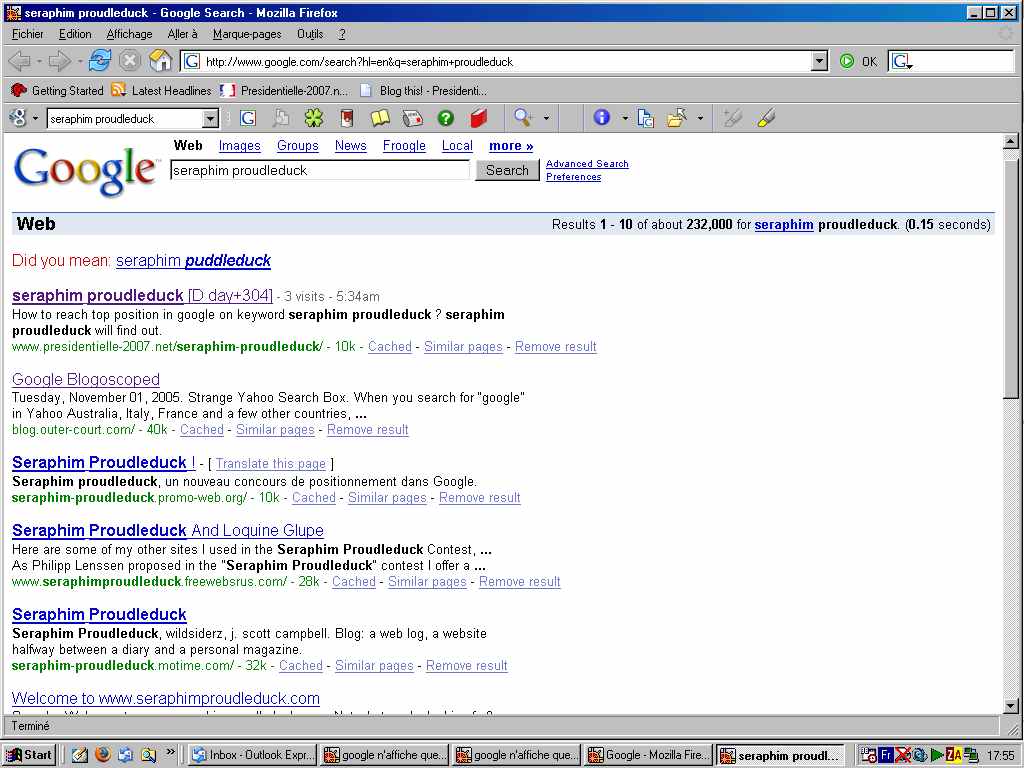Click the scrollbar down arrow

1010,706
